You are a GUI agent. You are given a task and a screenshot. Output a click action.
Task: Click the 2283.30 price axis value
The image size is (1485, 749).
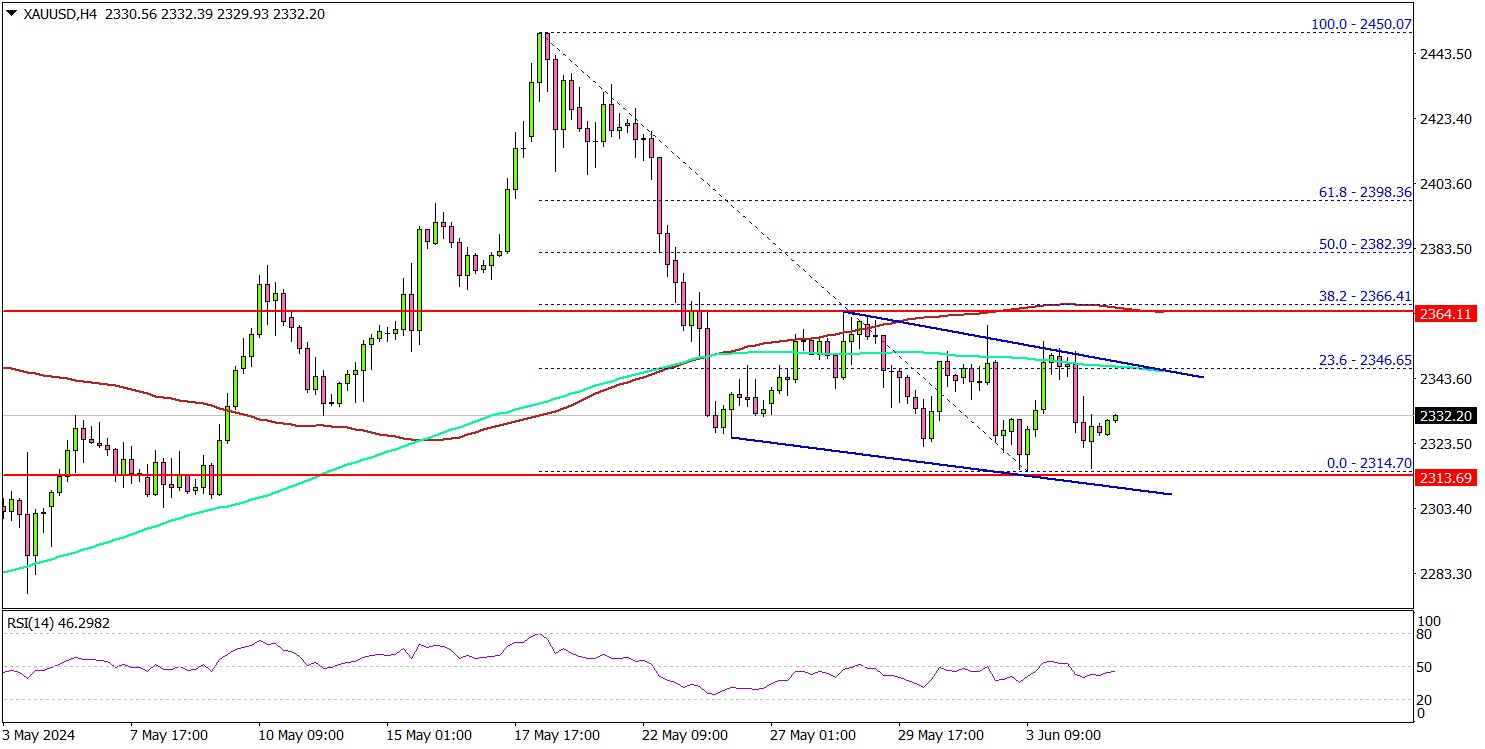(x=1448, y=574)
